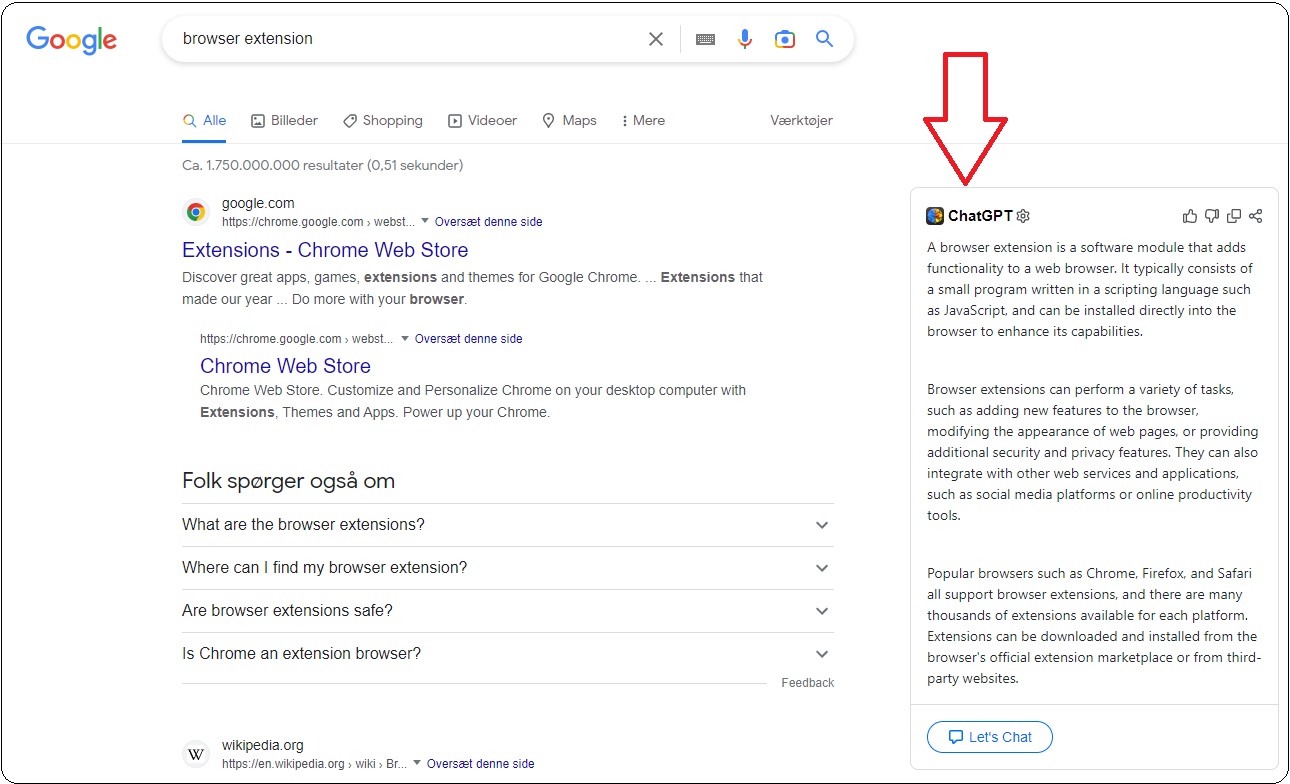Share the ChatGPT answer via the share icon
The image size is (1290, 784).
(x=1255, y=215)
